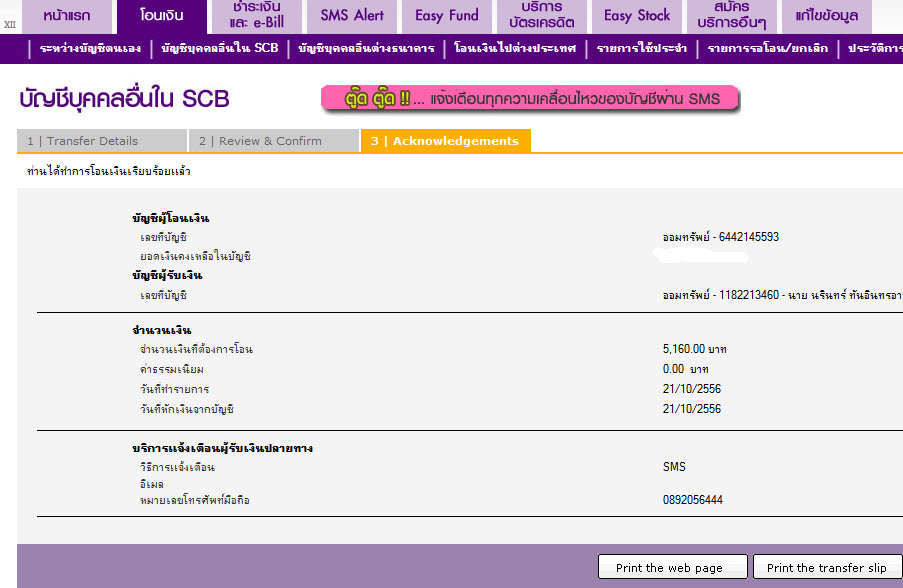The image size is (903, 588).
Task: Open the ประวัติการ submenu item
Action: tap(875, 48)
